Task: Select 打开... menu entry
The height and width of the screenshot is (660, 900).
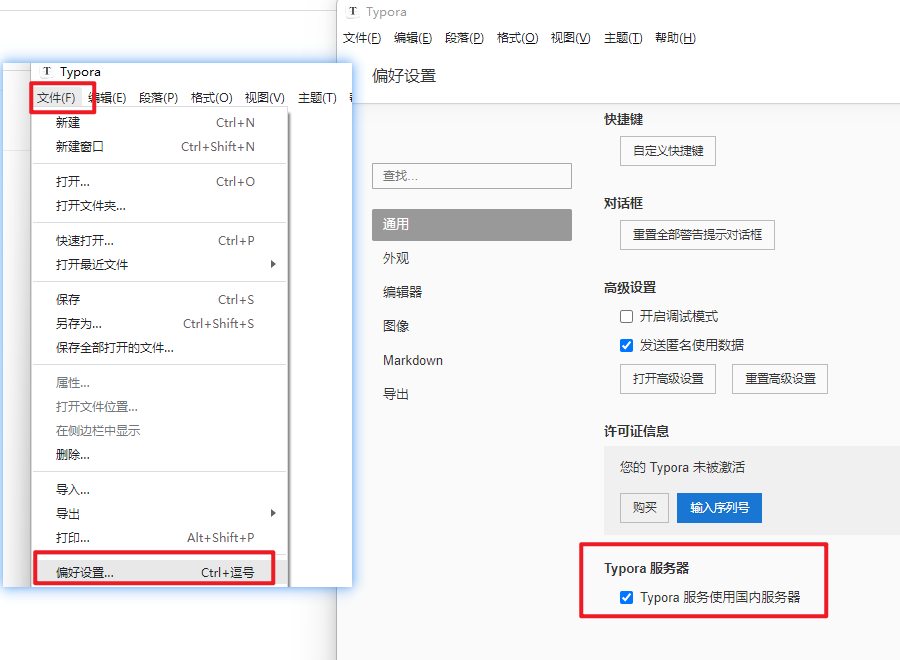Action: click(x=160, y=181)
